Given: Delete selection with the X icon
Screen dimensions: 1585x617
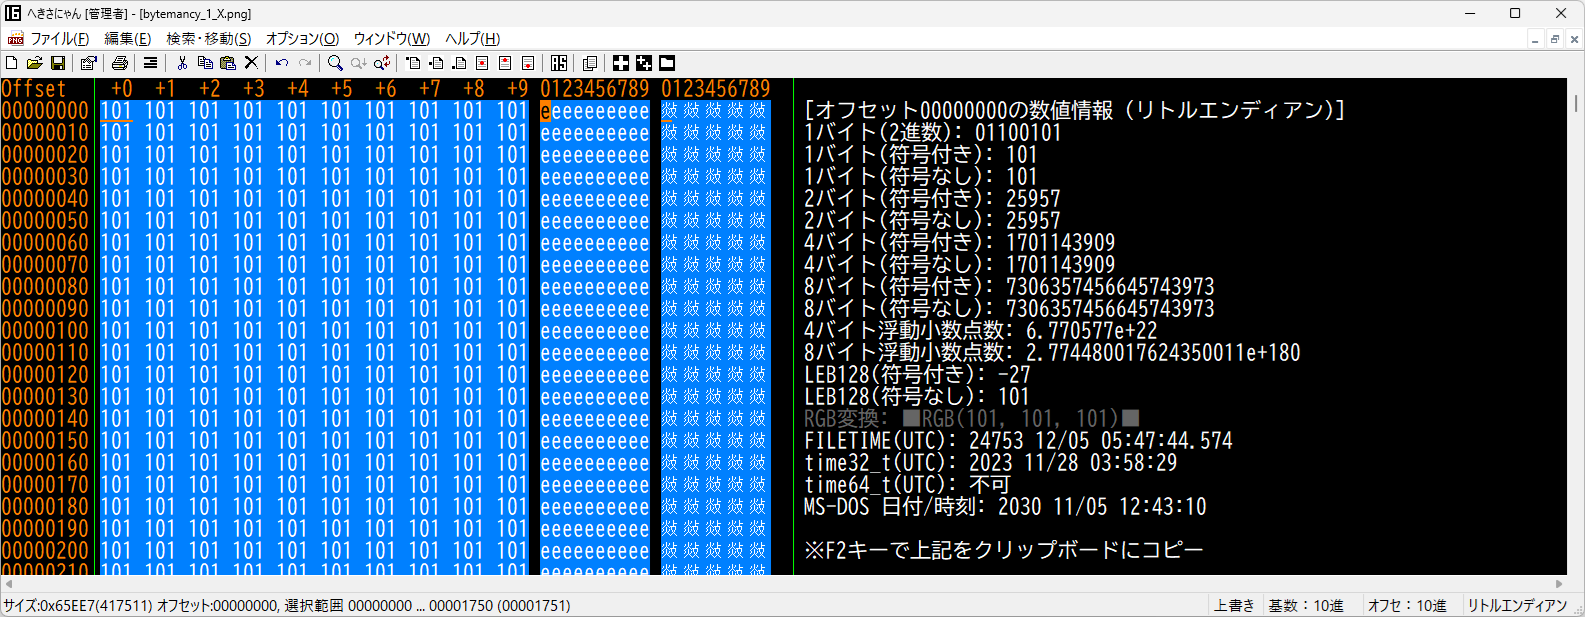Looking at the screenshot, I should [251, 63].
